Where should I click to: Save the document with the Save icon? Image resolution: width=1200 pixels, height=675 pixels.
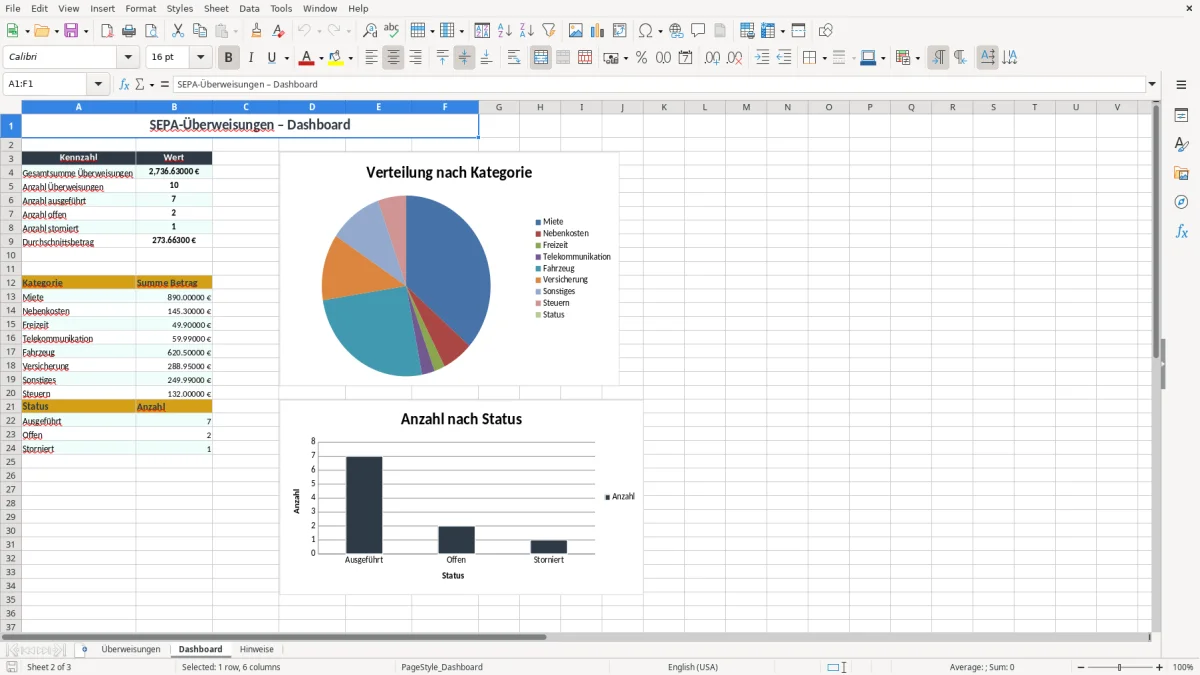tap(71, 31)
